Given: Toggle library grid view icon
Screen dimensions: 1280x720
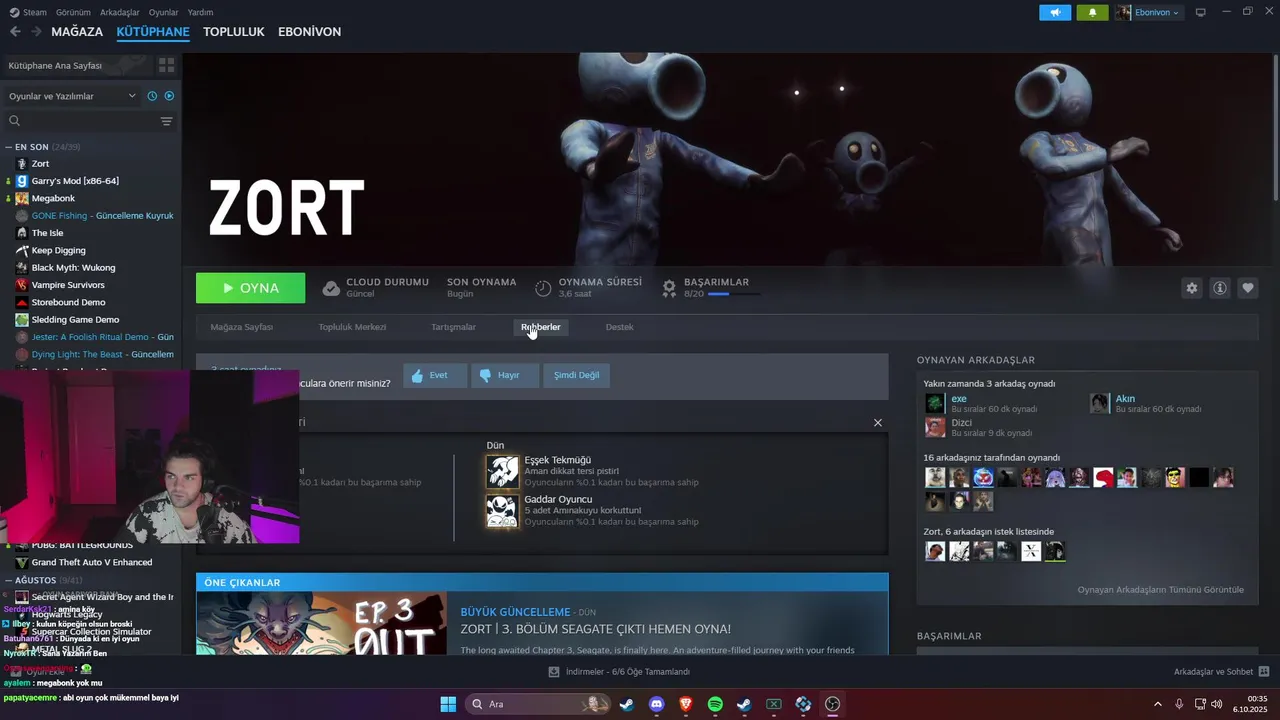Looking at the screenshot, I should [166, 65].
